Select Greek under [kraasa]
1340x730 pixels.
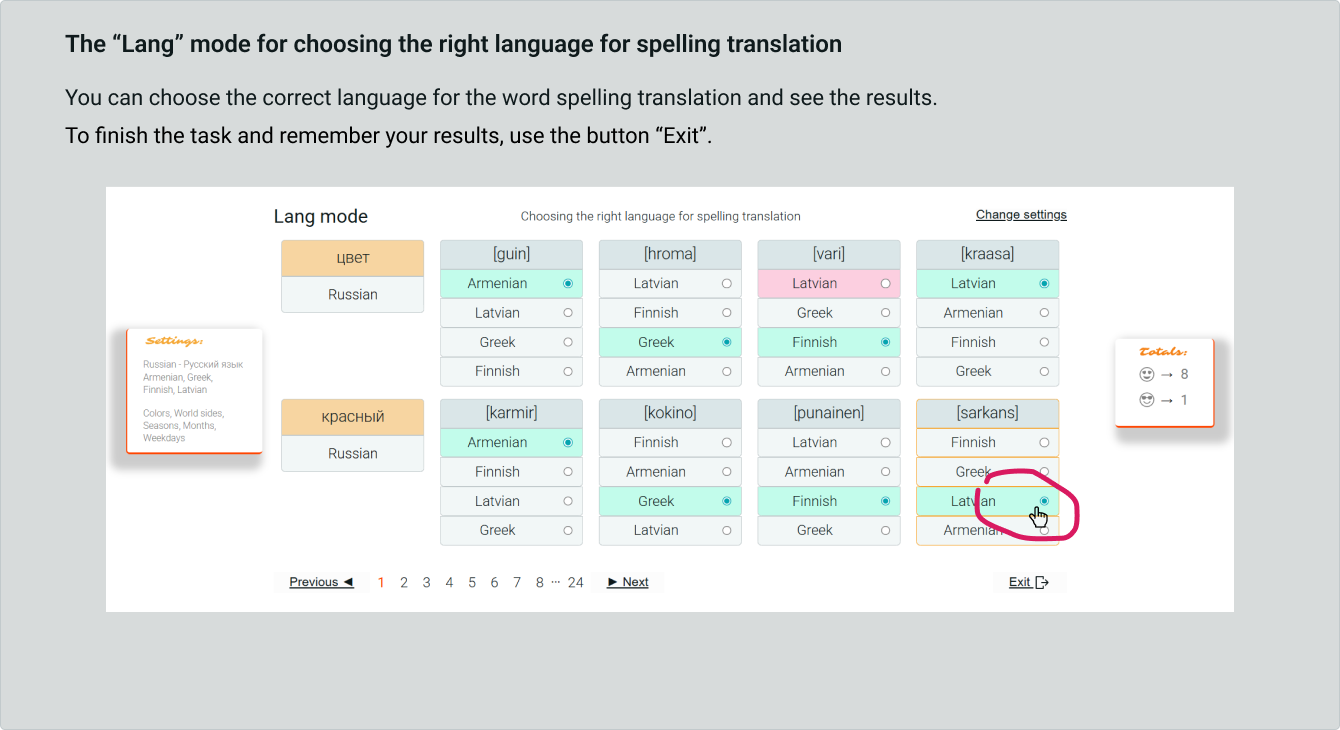coord(987,371)
